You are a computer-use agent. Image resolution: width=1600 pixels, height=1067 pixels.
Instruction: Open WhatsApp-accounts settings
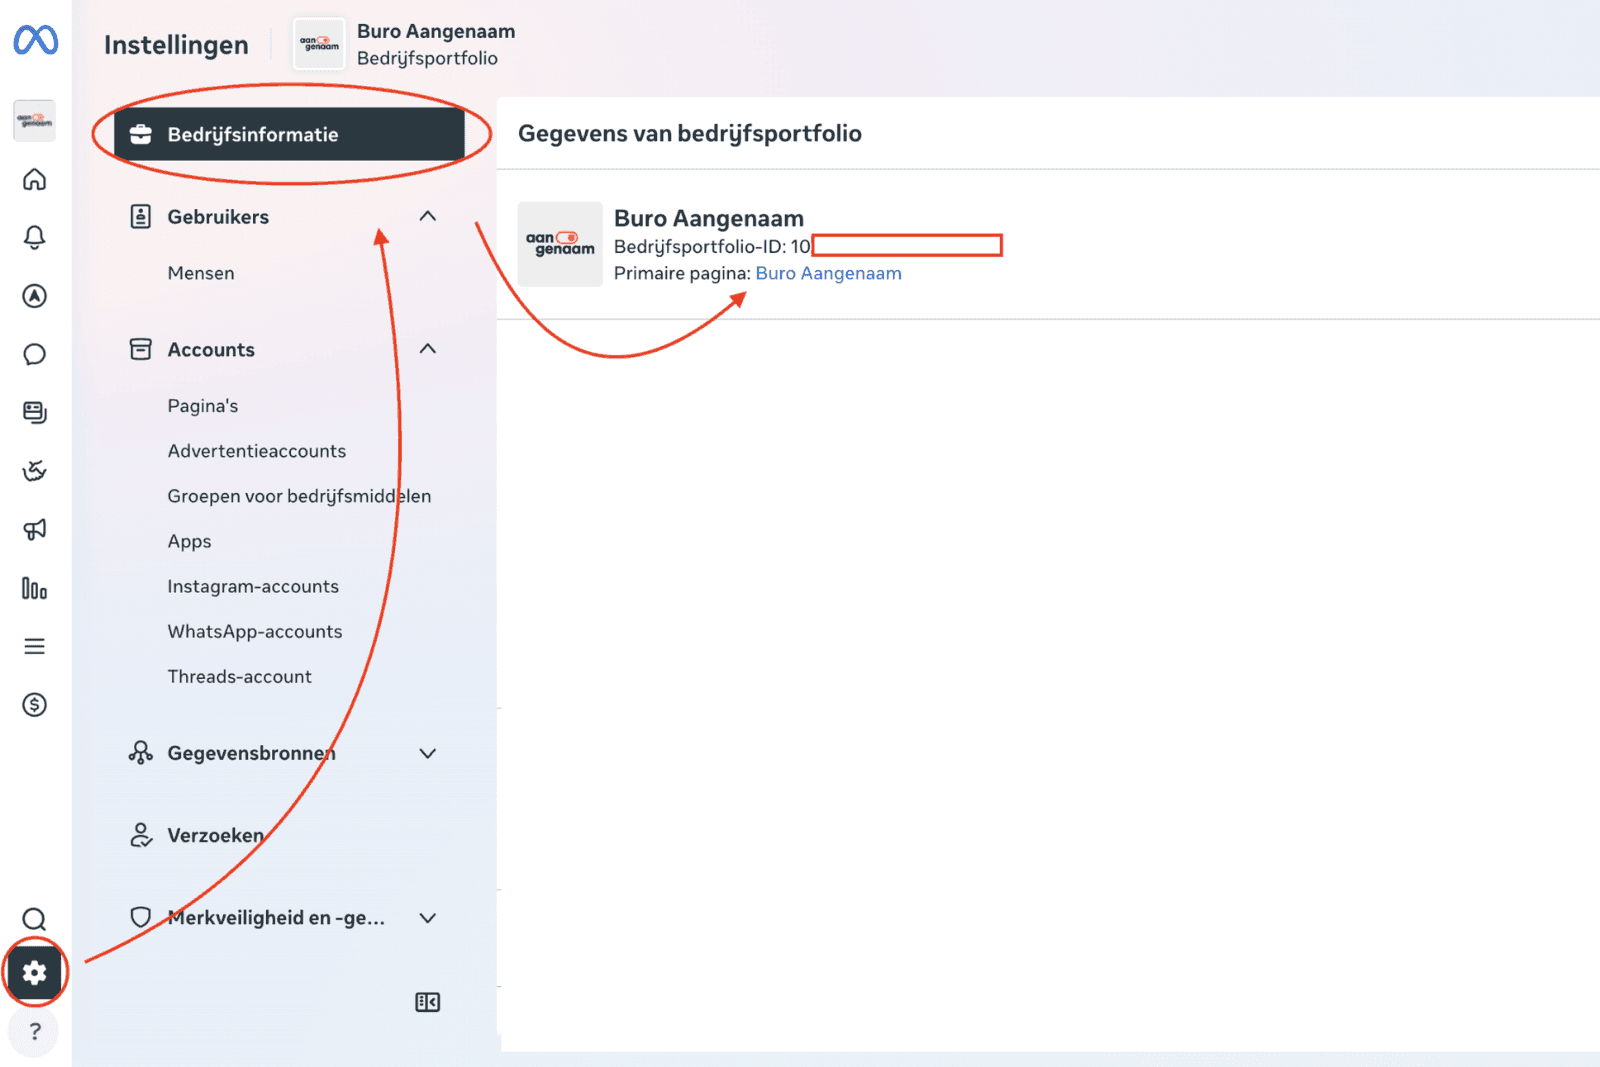(x=255, y=631)
